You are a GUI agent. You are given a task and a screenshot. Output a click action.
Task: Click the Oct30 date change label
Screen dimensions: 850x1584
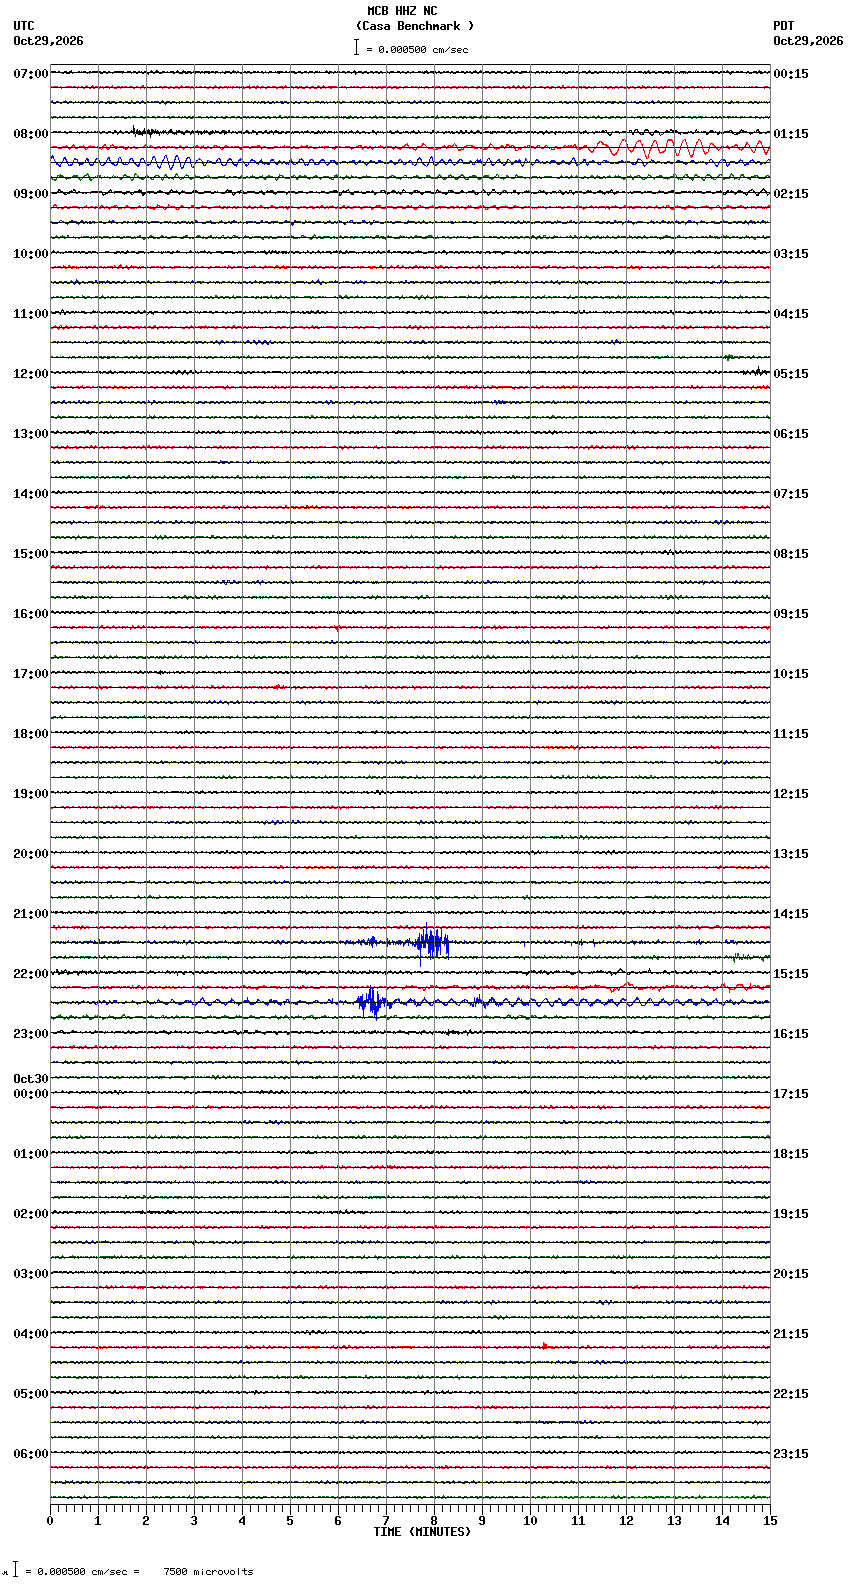click(x=30, y=1079)
